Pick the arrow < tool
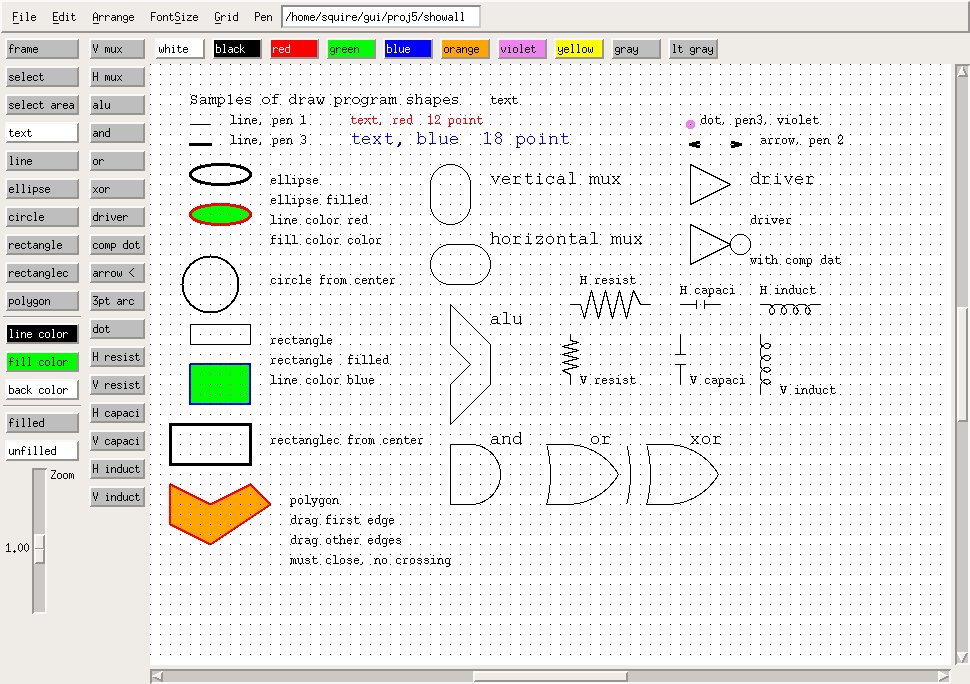 pyautogui.click(x=118, y=273)
